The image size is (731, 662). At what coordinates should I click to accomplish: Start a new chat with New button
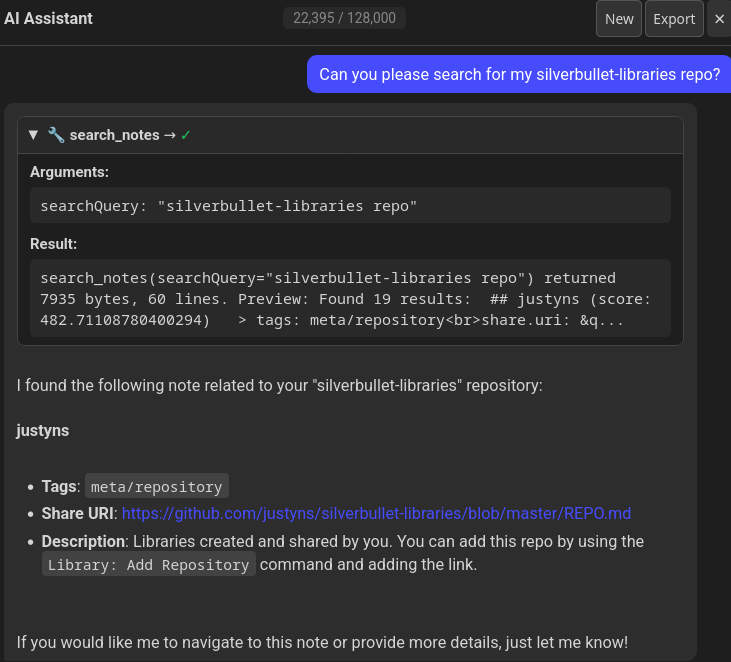(x=619, y=19)
